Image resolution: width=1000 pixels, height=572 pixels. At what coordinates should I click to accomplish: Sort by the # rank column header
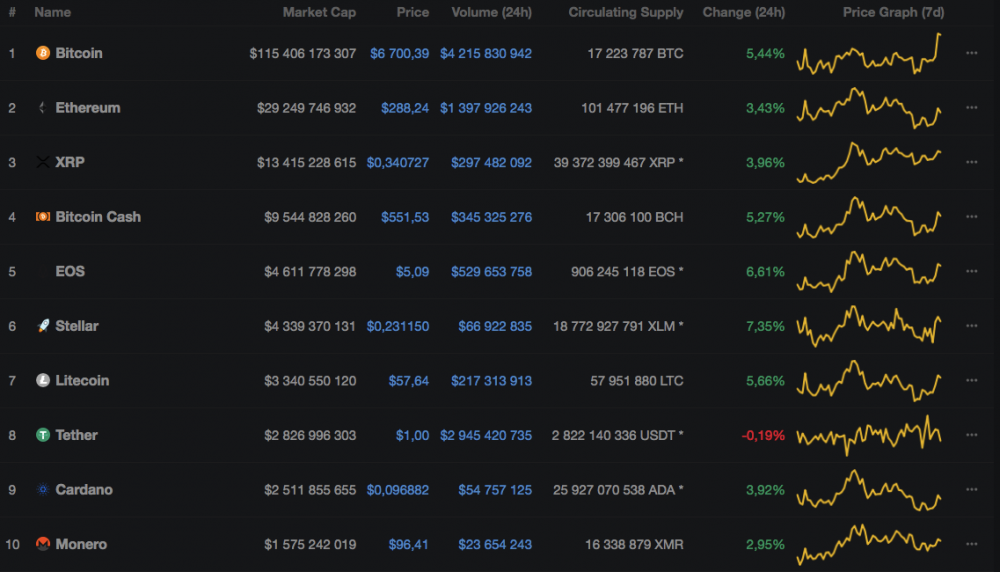(12, 12)
